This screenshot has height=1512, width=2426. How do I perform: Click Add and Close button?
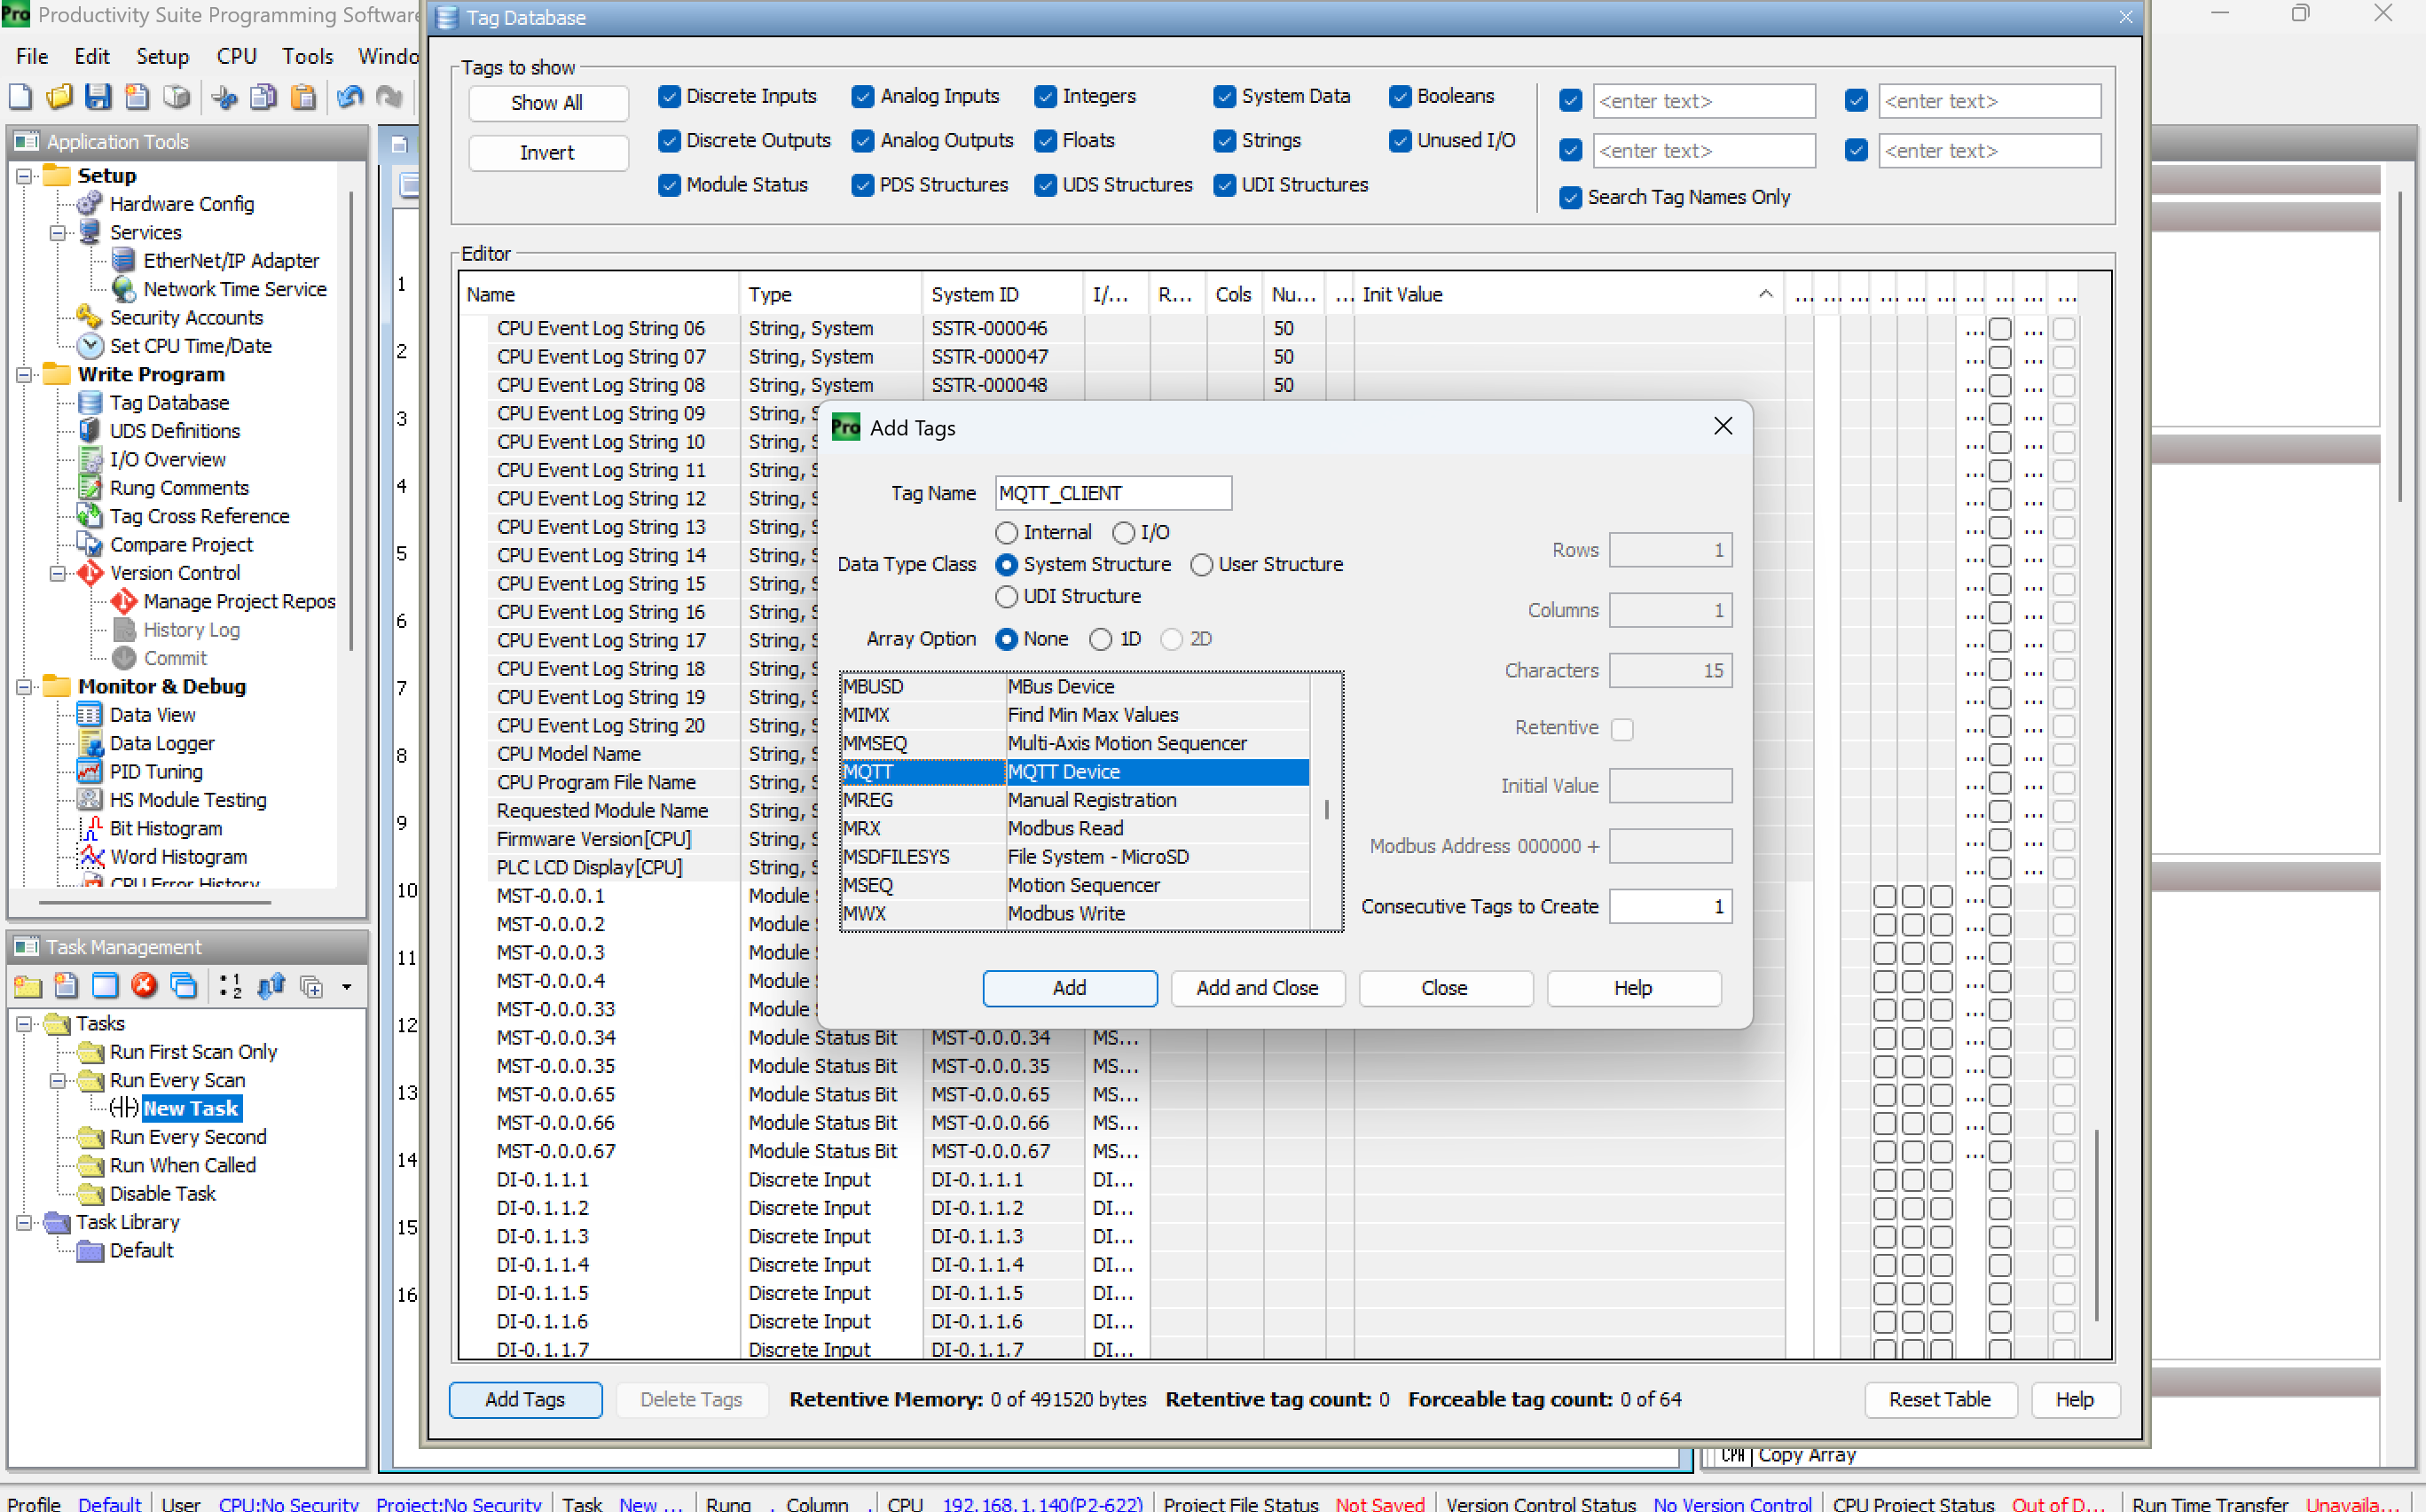(1257, 988)
